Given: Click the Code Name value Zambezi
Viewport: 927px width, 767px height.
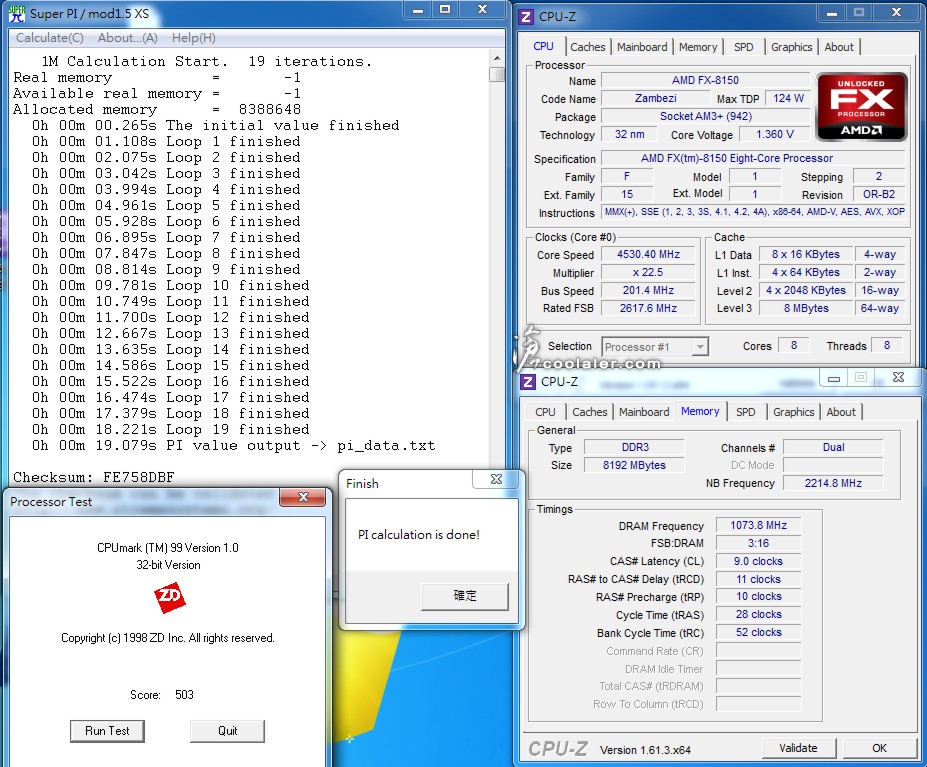Looking at the screenshot, I should coord(656,98).
